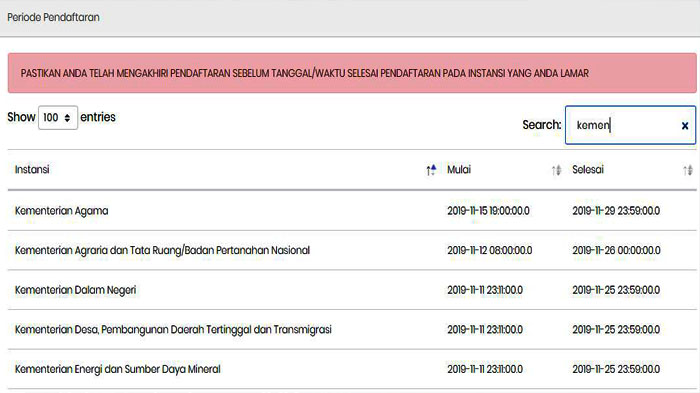The image size is (700, 393).
Task: Click the Mulai column header label
Action: 459,170
